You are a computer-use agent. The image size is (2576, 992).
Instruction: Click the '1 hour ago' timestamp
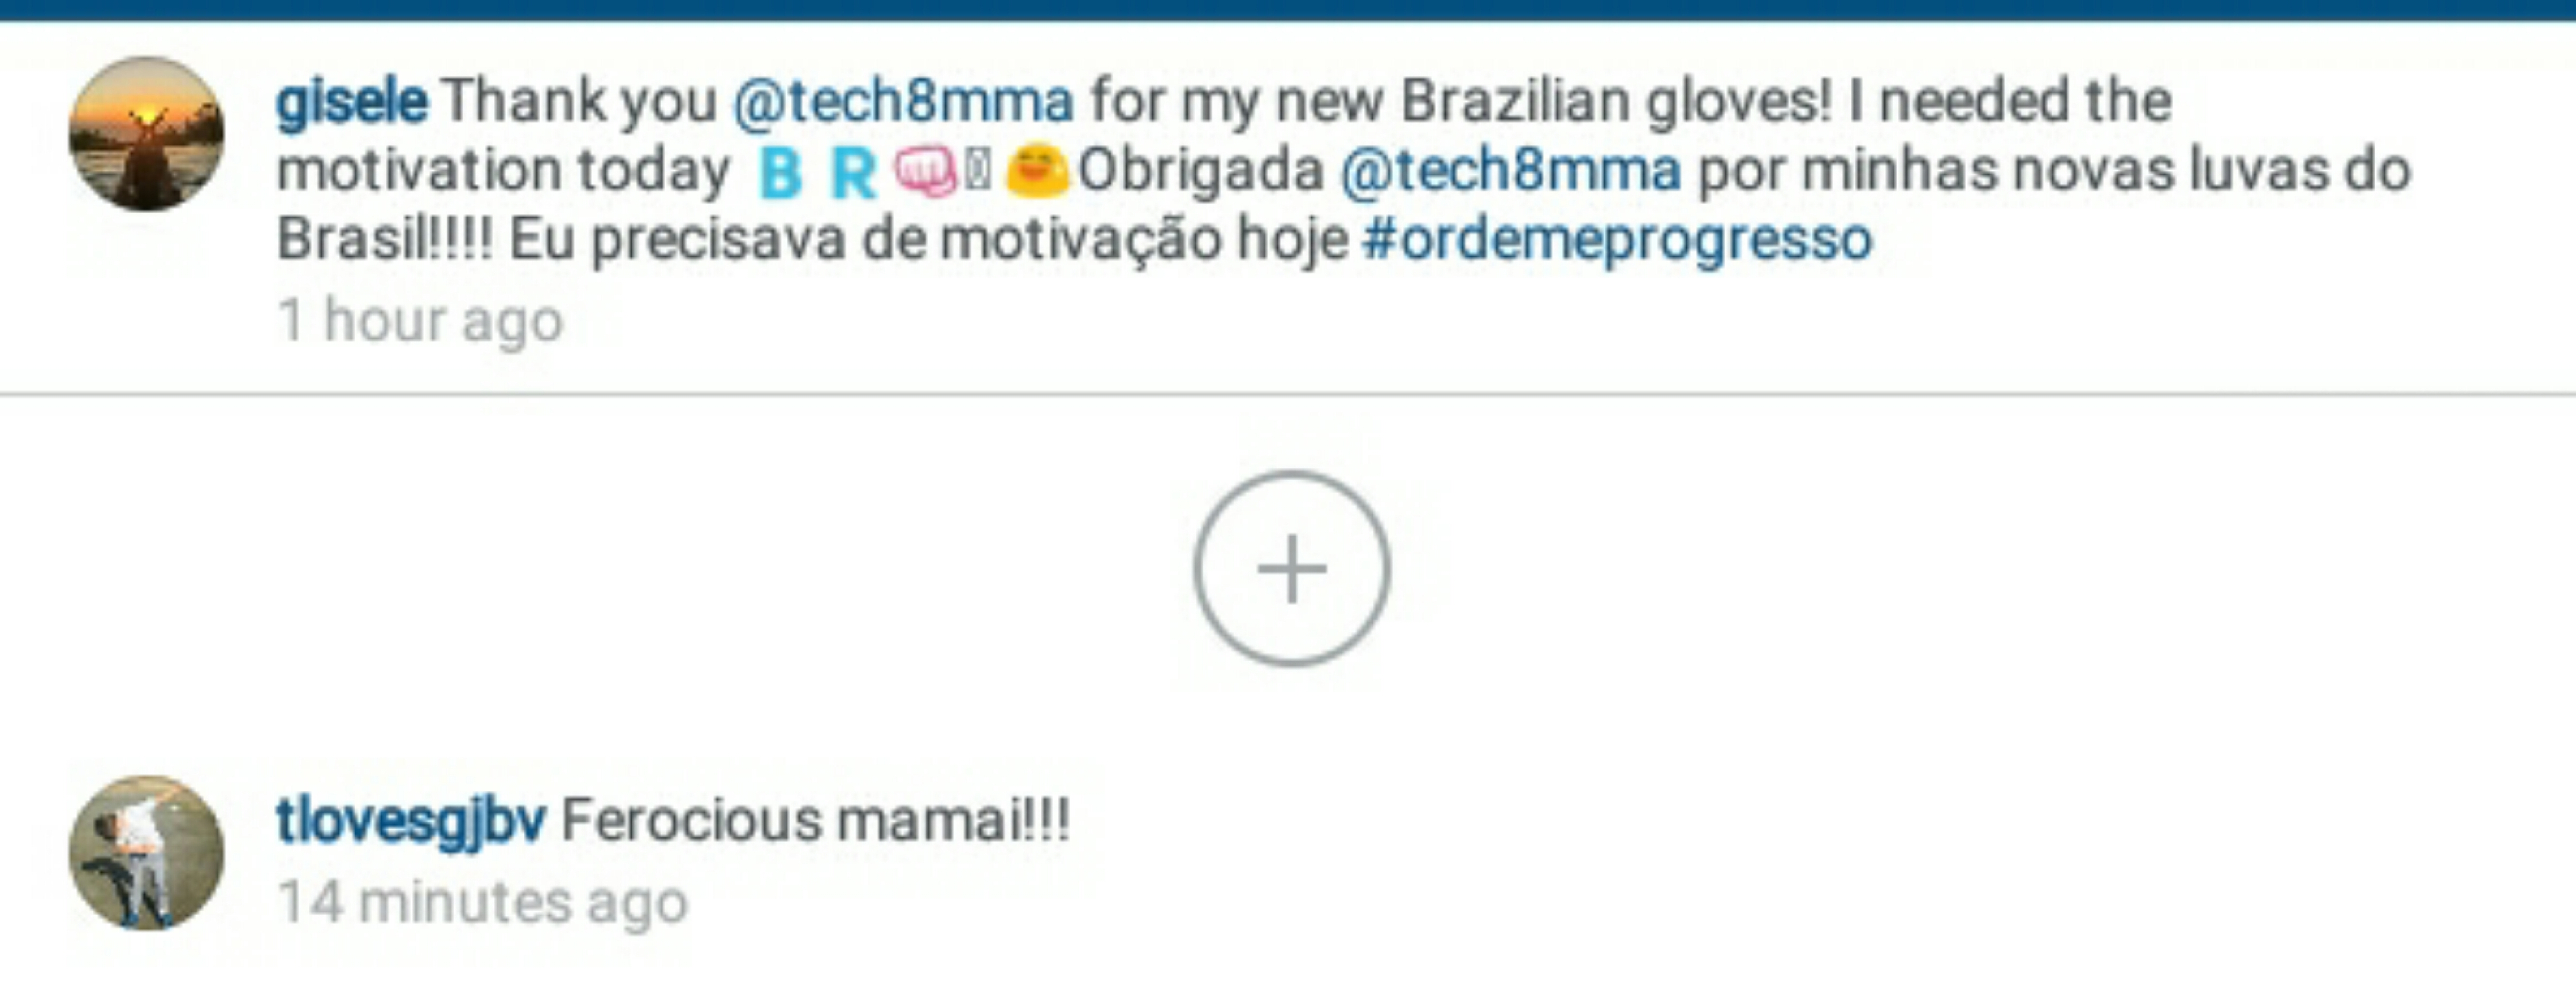pos(420,321)
